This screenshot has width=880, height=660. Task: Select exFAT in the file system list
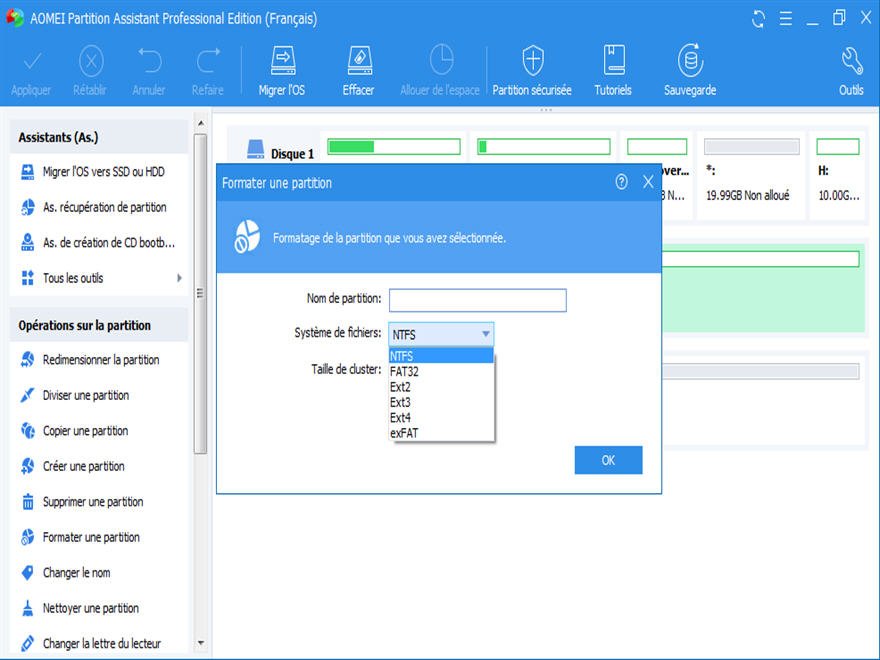click(441, 433)
